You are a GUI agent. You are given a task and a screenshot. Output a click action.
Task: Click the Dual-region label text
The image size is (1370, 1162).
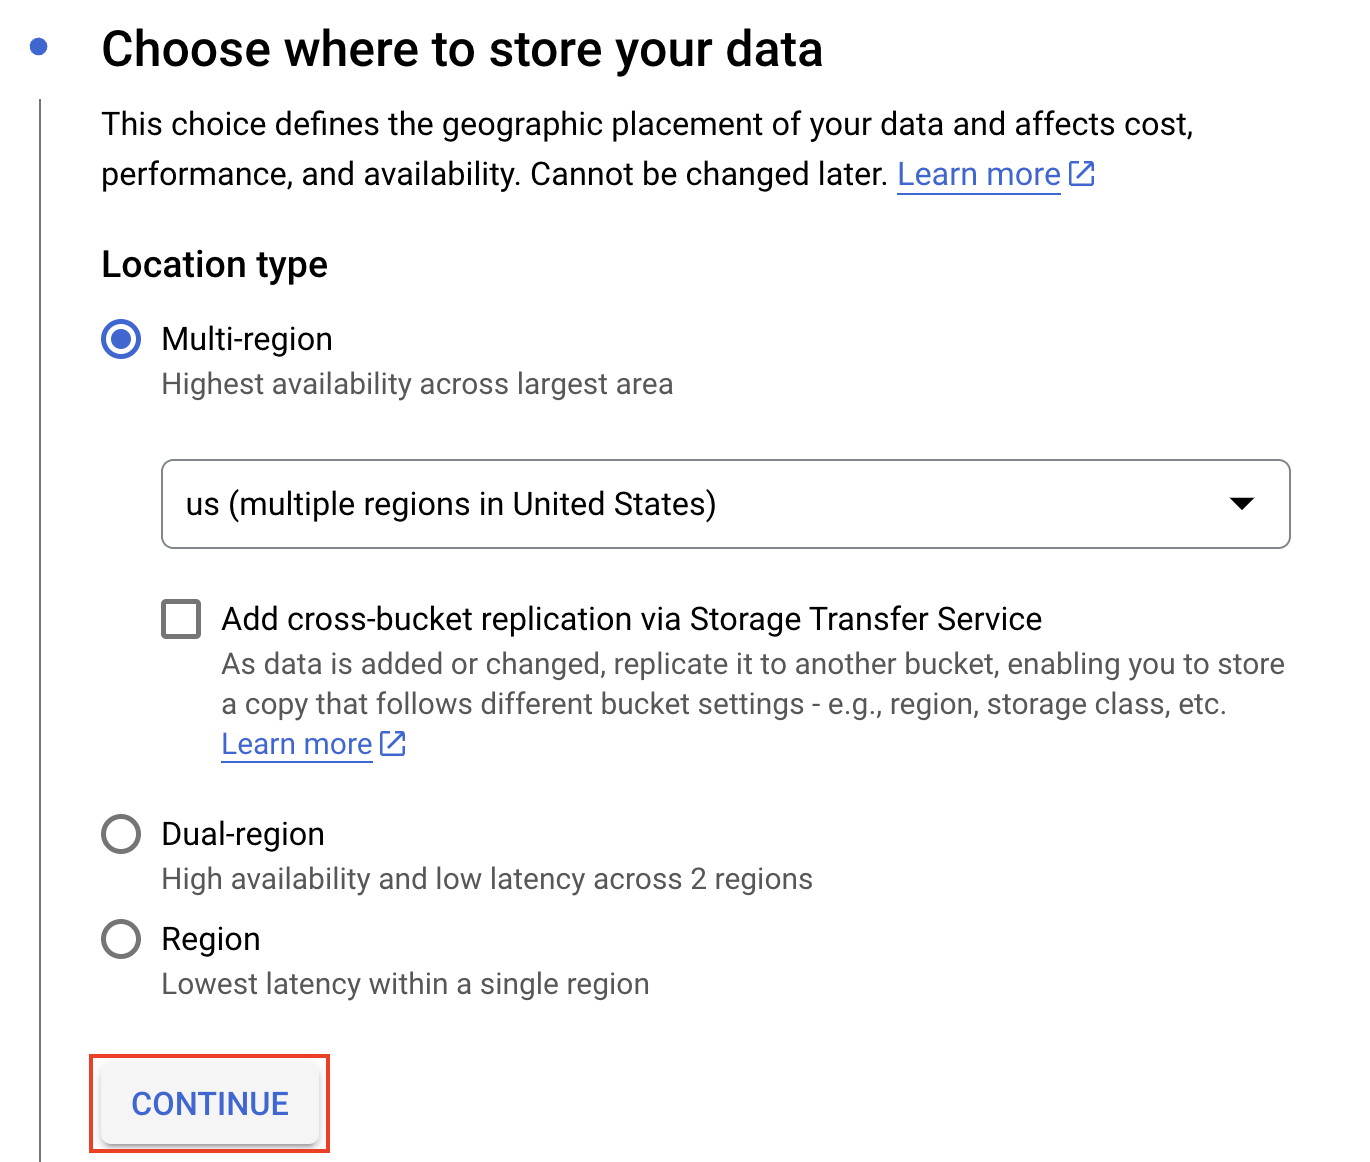click(242, 834)
